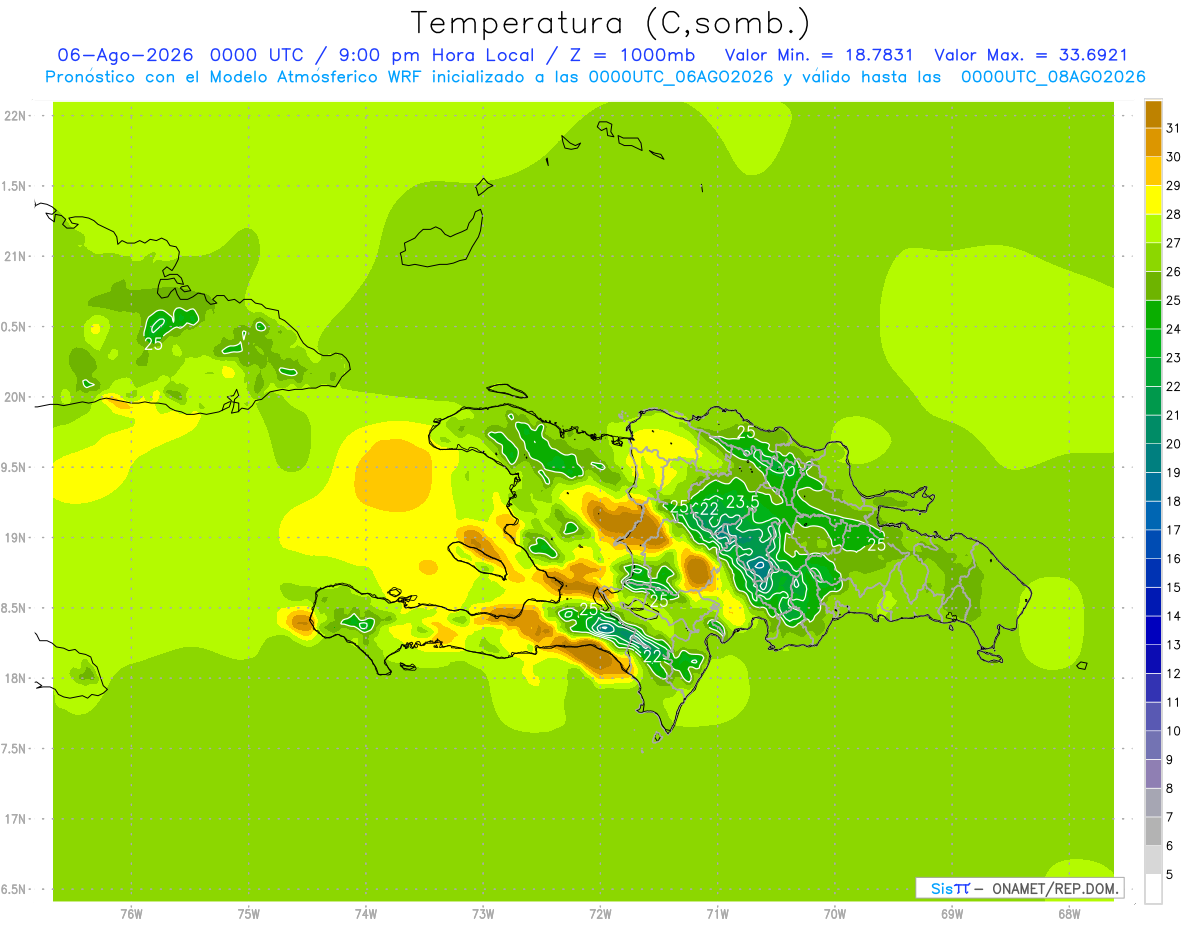Click the brown legend swatch above 31
1200x927 pixels.
[1153, 114]
